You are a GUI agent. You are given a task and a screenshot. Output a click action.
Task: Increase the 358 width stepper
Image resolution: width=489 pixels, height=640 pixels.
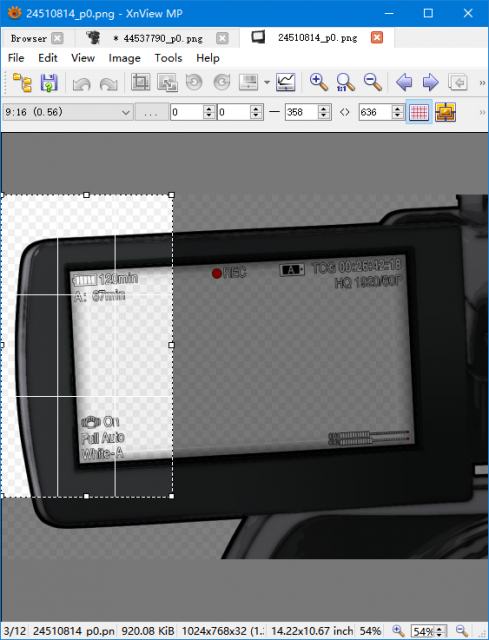pos(324,108)
